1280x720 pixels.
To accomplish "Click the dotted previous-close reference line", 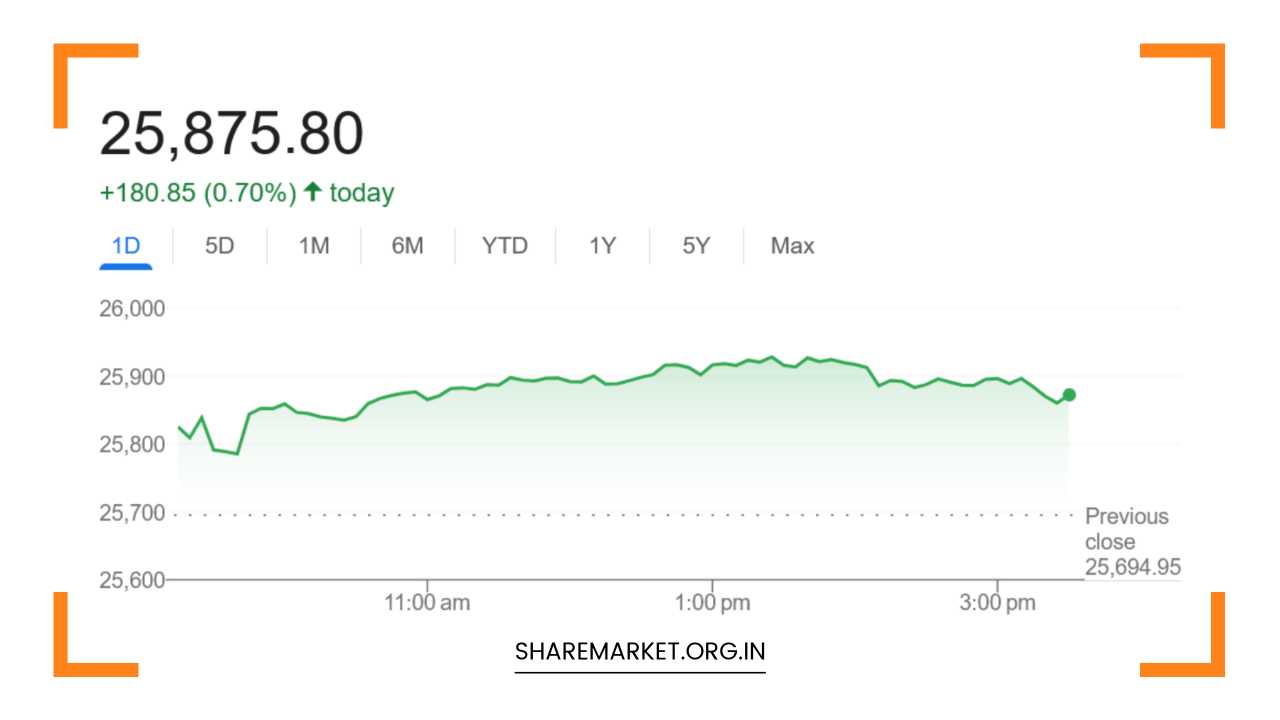I will [x=600, y=512].
